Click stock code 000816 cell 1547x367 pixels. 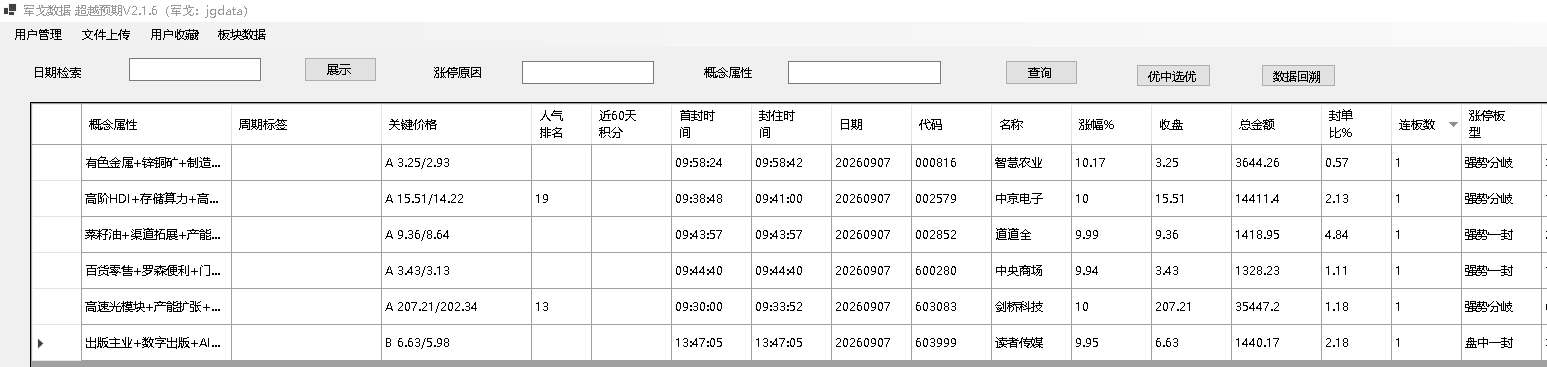tap(951, 162)
